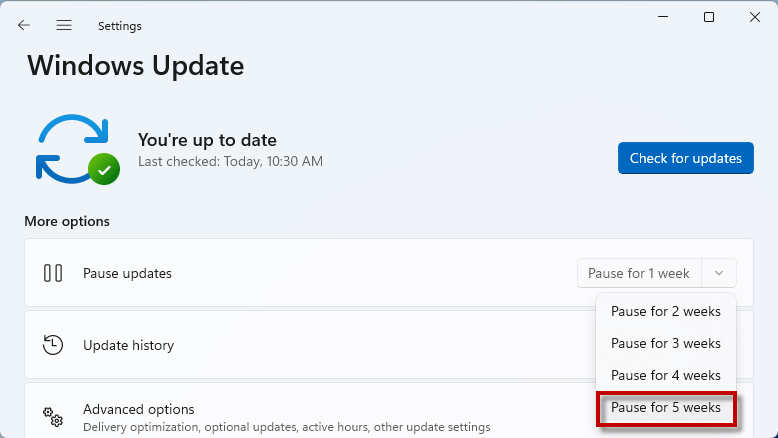
Task: Click the green checkmark status badge
Action: click(104, 169)
